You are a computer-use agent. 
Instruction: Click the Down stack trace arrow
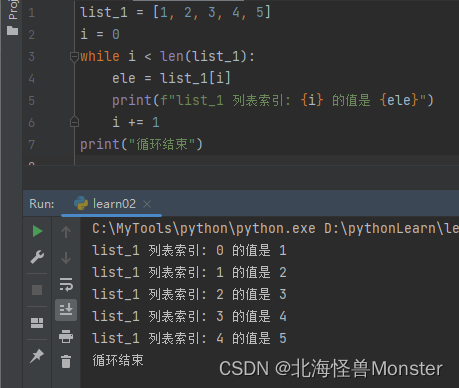66,258
